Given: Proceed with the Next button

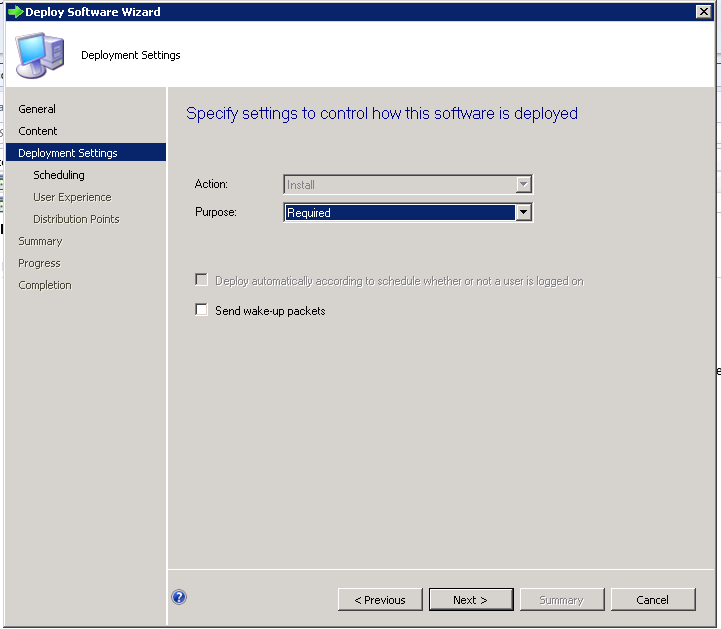Looking at the screenshot, I should [471, 600].
